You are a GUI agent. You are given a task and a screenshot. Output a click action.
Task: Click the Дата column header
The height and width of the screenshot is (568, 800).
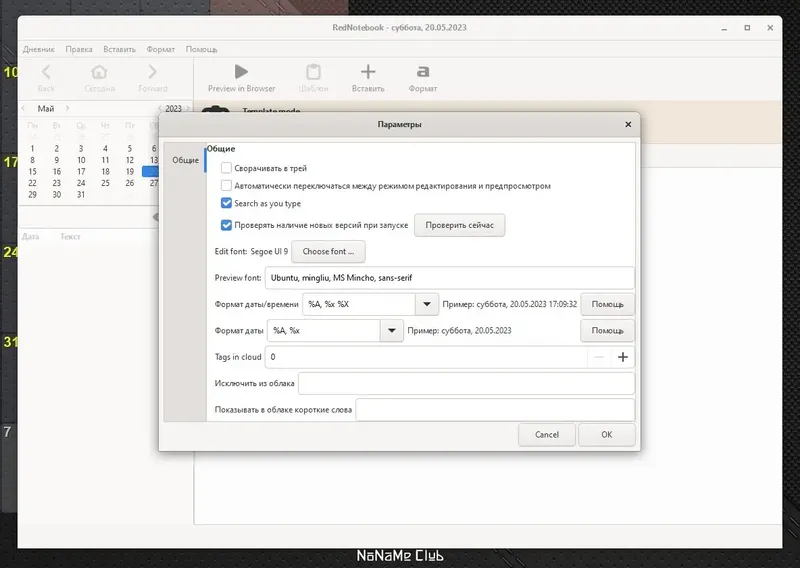(x=31, y=236)
